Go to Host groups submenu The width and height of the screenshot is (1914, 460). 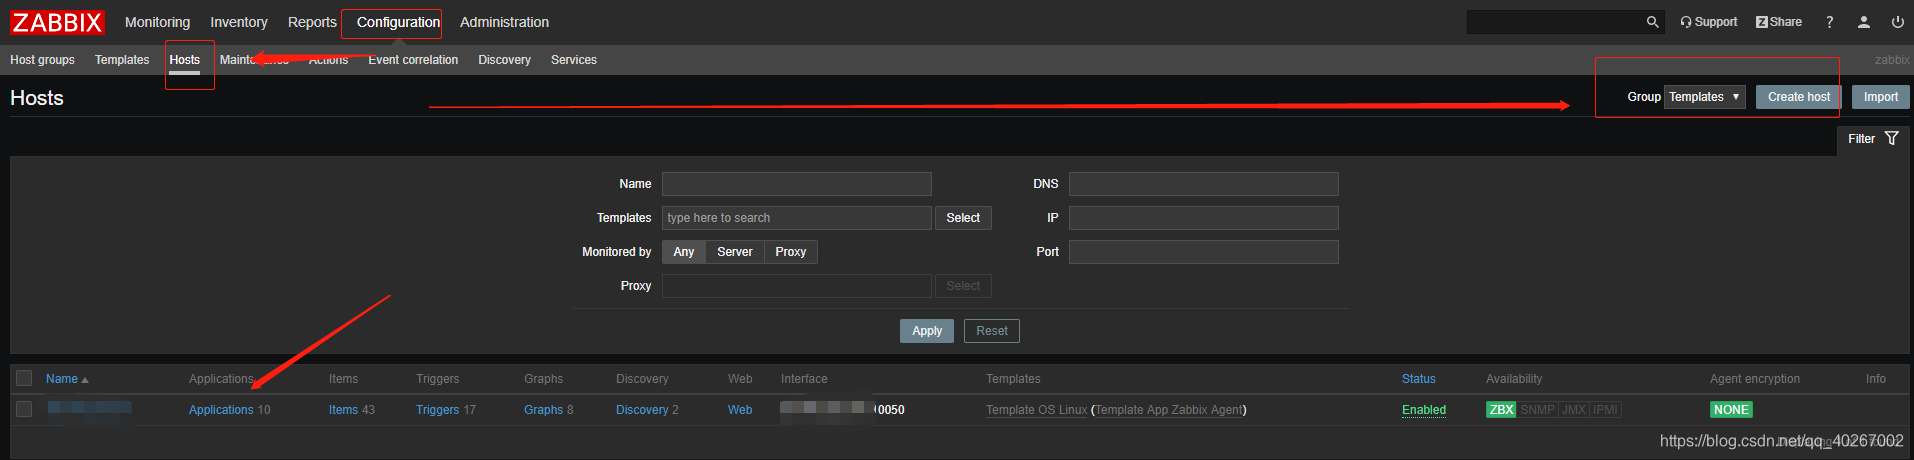[x=42, y=60]
